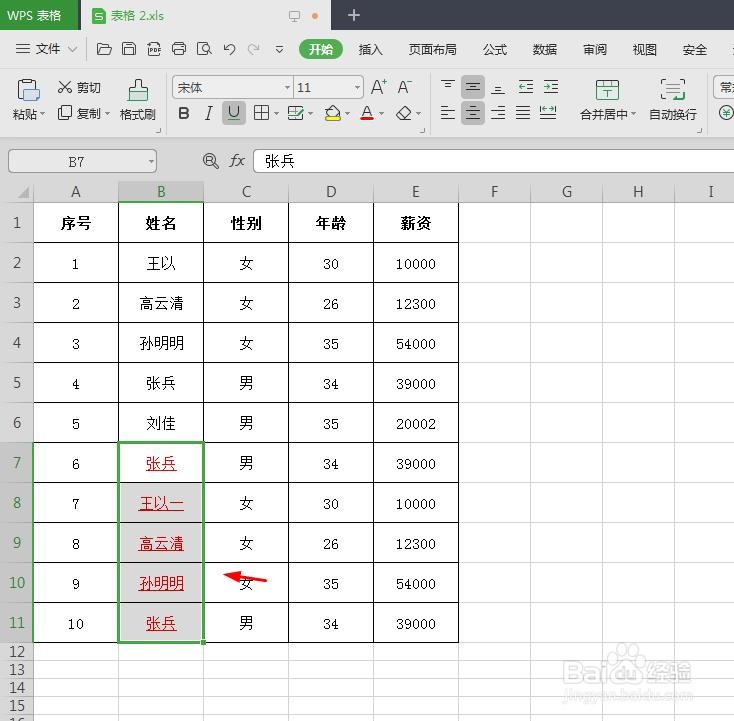The image size is (734, 721).
Task: Select the 表格 2.xls document tab
Action: 206,15
